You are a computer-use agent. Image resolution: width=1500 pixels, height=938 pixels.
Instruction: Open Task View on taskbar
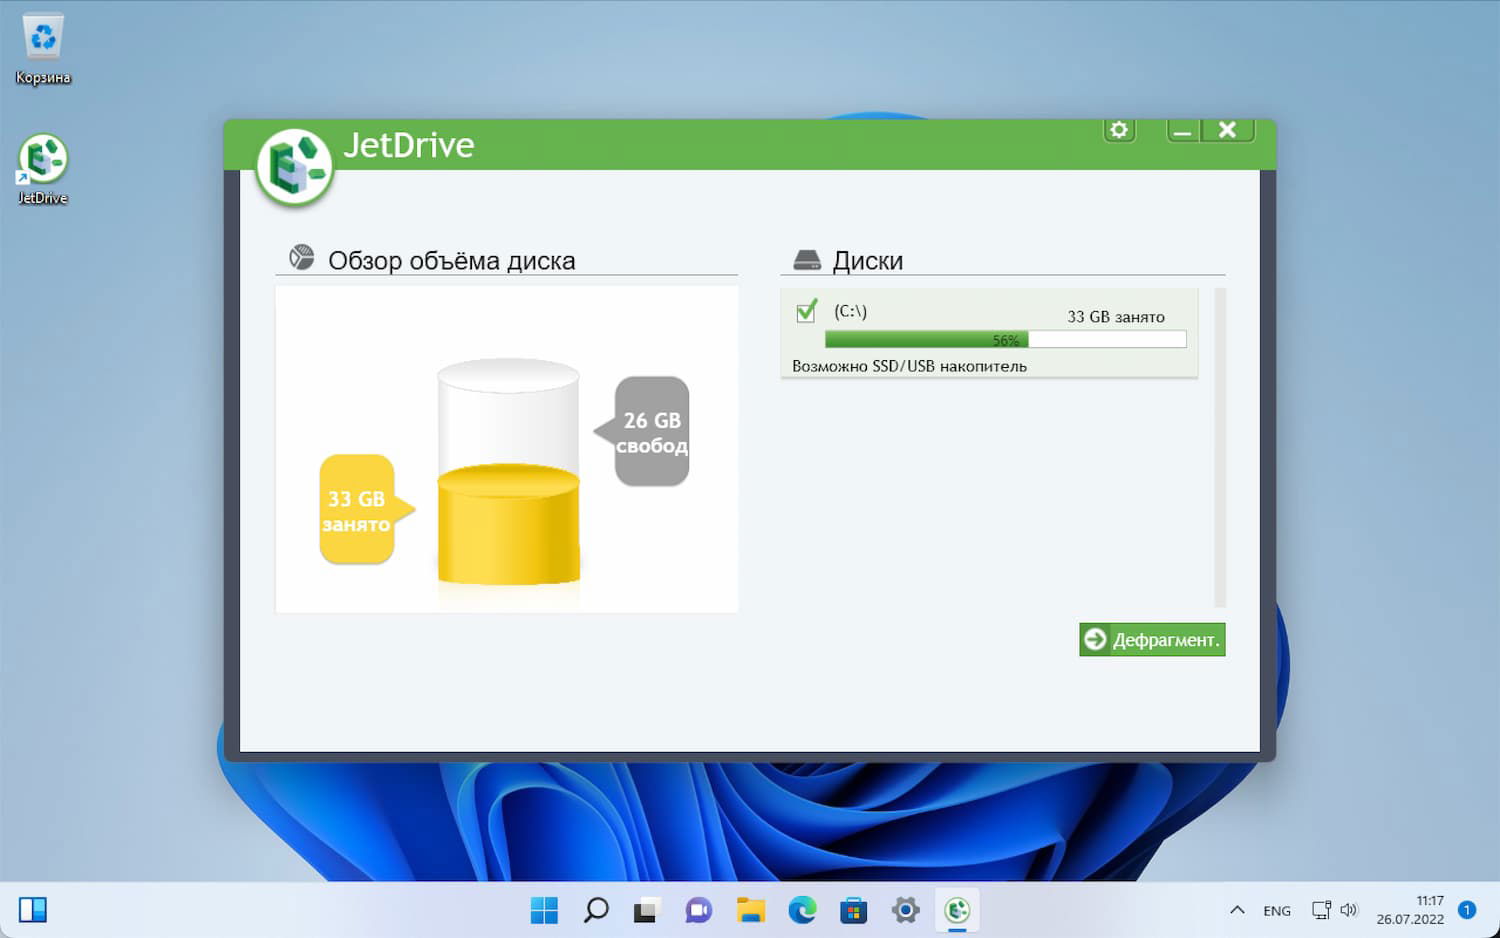tap(647, 910)
